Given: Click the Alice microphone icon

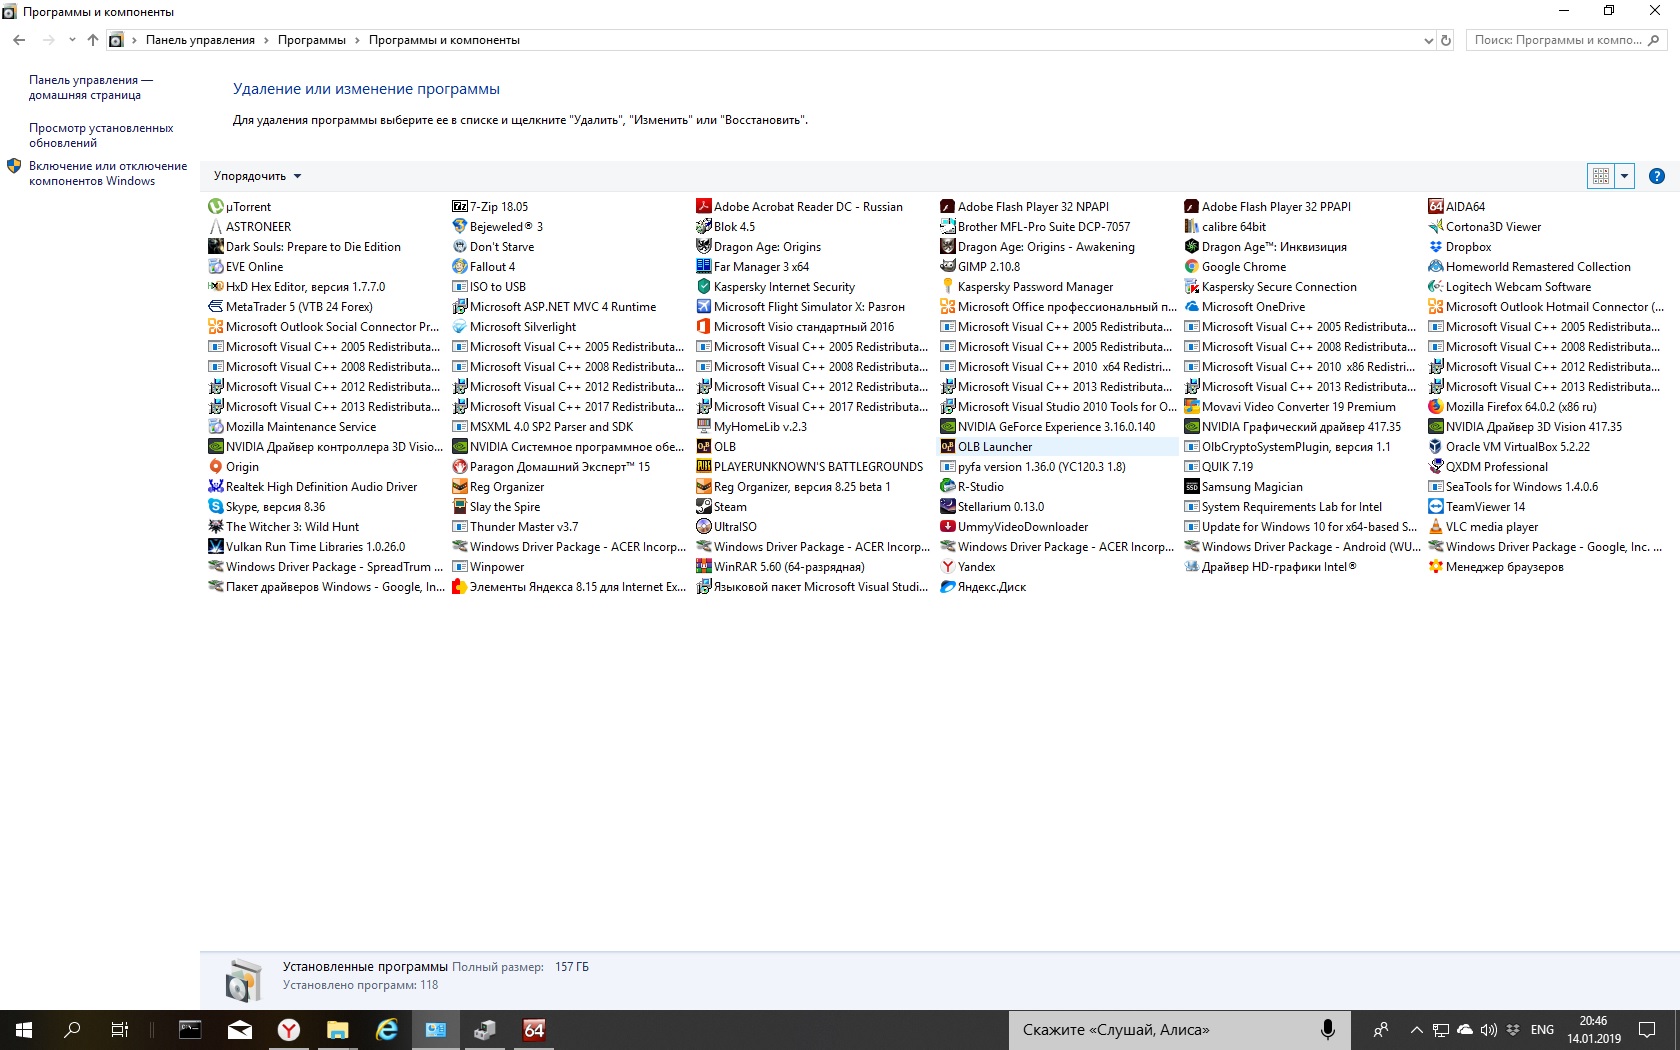Looking at the screenshot, I should [x=1327, y=1030].
